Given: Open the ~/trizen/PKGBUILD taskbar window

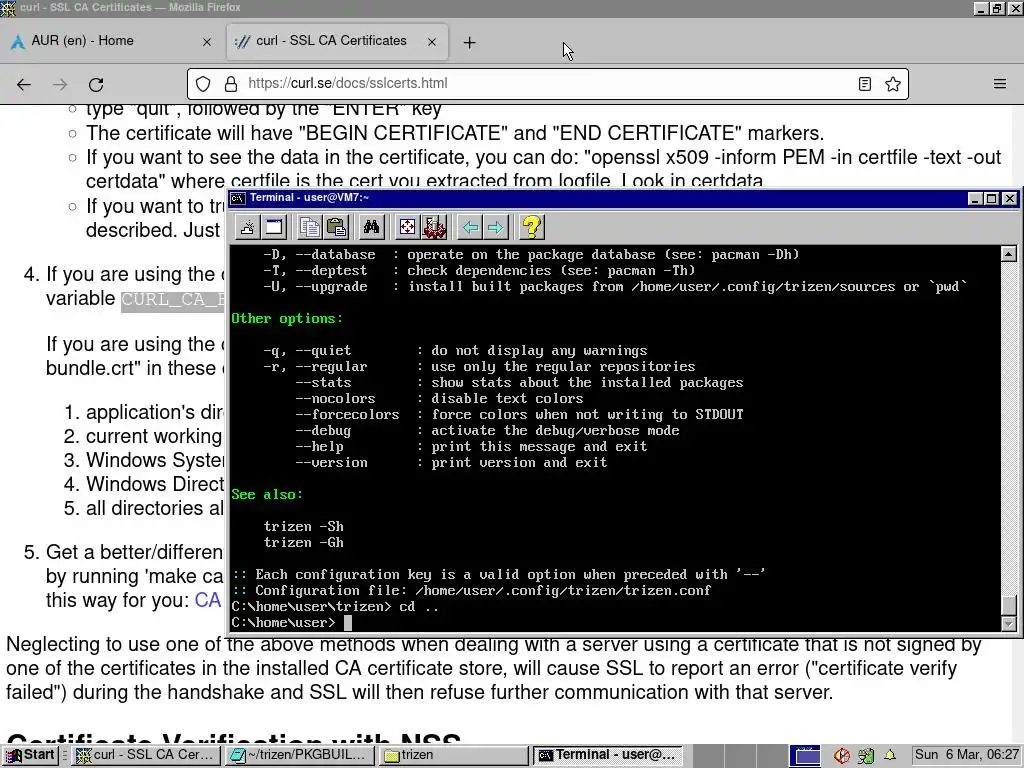Looking at the screenshot, I should pyautogui.click(x=300, y=756).
